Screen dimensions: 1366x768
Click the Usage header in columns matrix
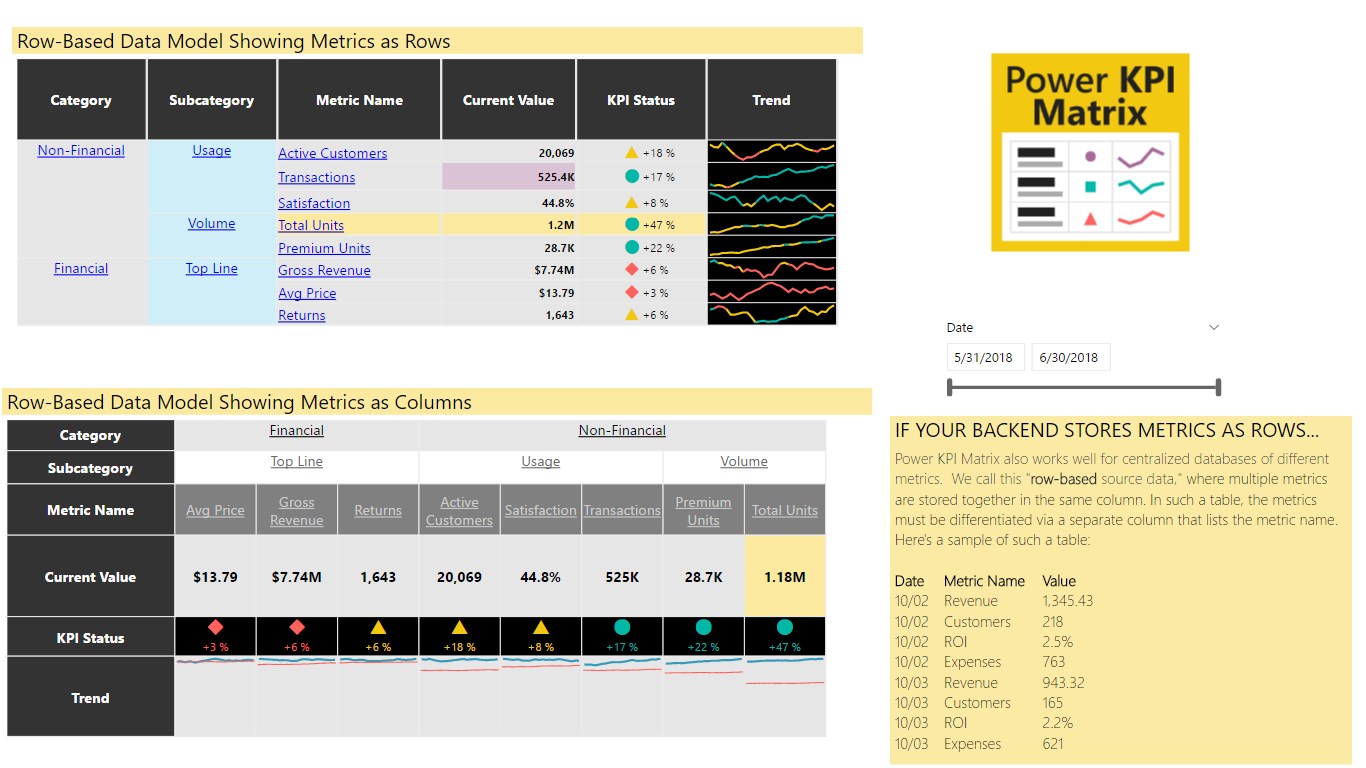click(x=540, y=461)
